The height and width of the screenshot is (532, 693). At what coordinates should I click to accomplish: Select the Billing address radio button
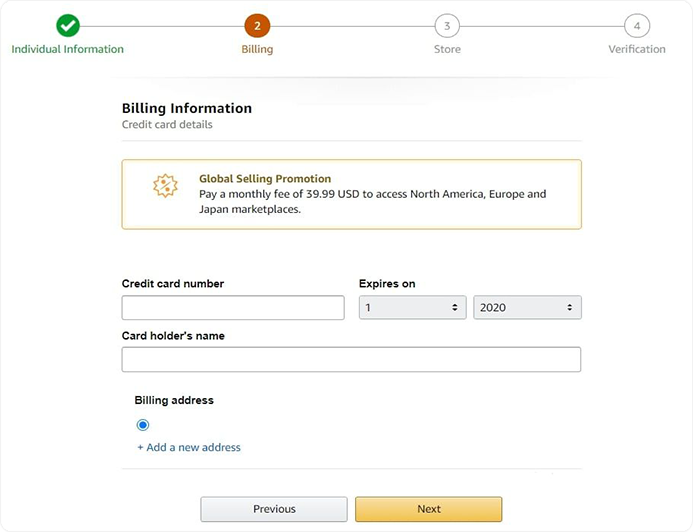tap(143, 425)
